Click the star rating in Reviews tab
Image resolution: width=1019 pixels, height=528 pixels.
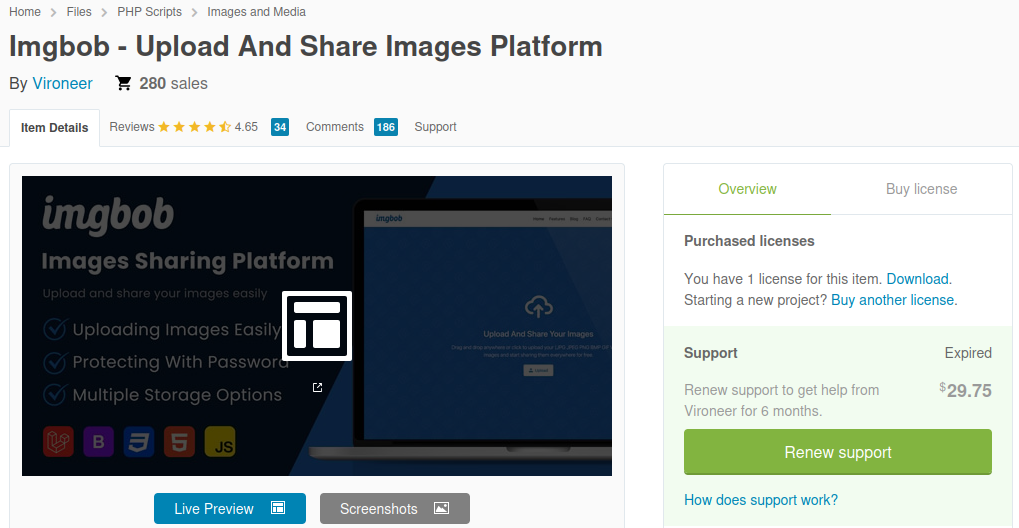pos(194,127)
